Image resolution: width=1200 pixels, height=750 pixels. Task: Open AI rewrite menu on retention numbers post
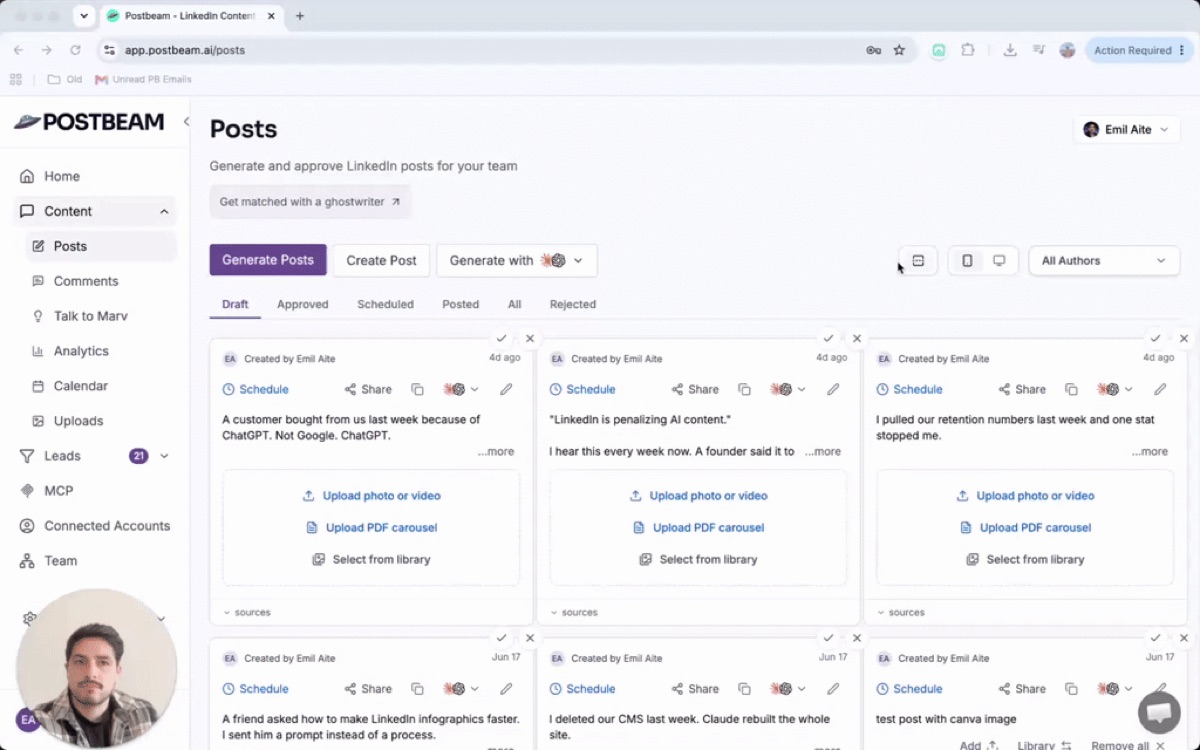tap(1115, 389)
